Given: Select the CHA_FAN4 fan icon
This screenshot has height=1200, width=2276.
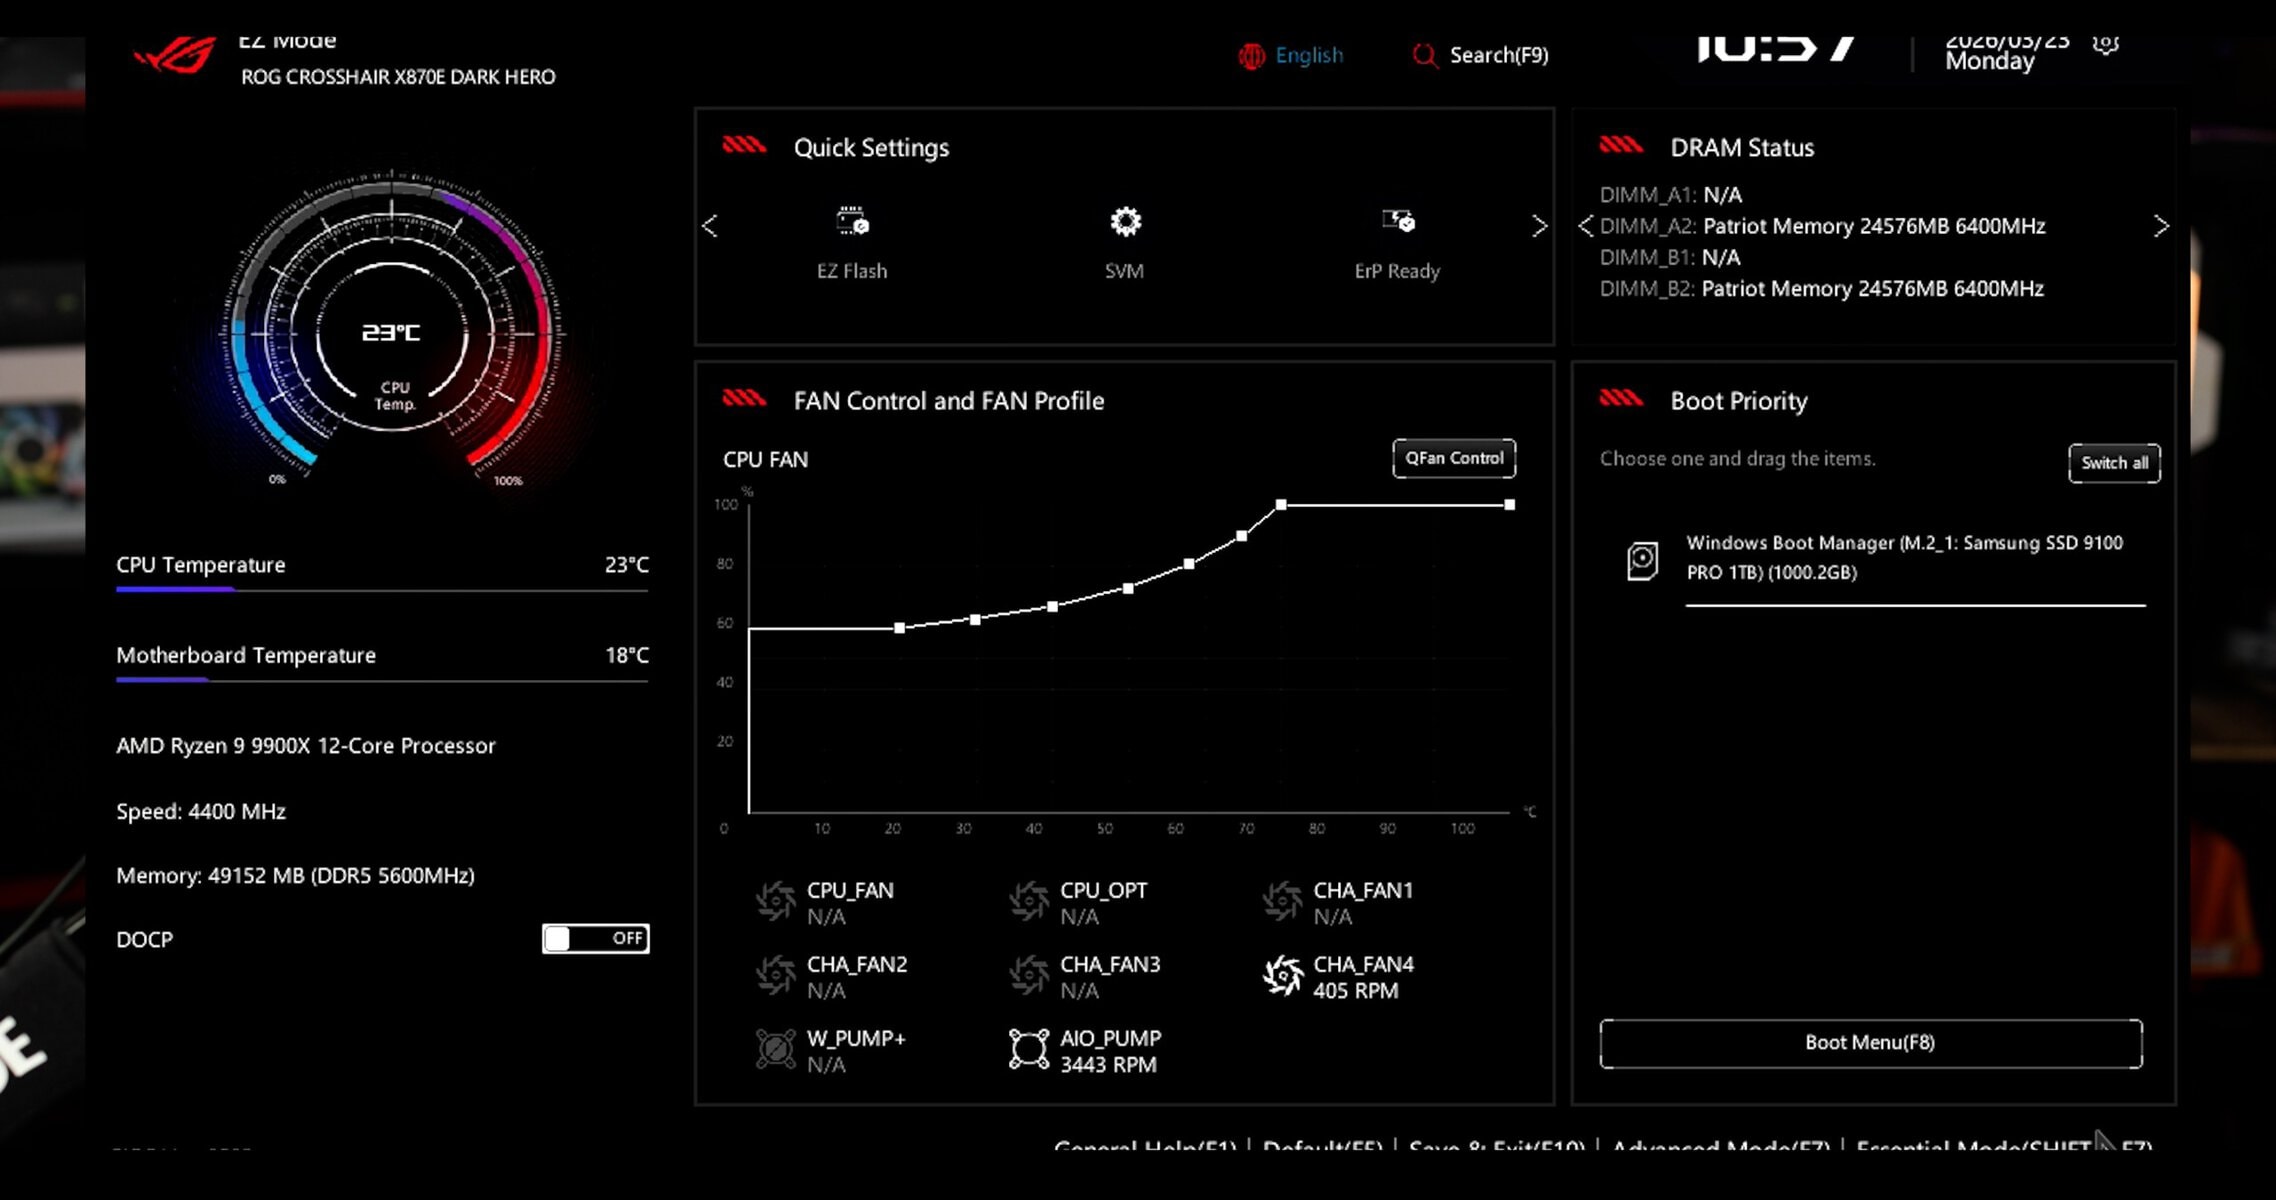Looking at the screenshot, I should tap(1282, 975).
